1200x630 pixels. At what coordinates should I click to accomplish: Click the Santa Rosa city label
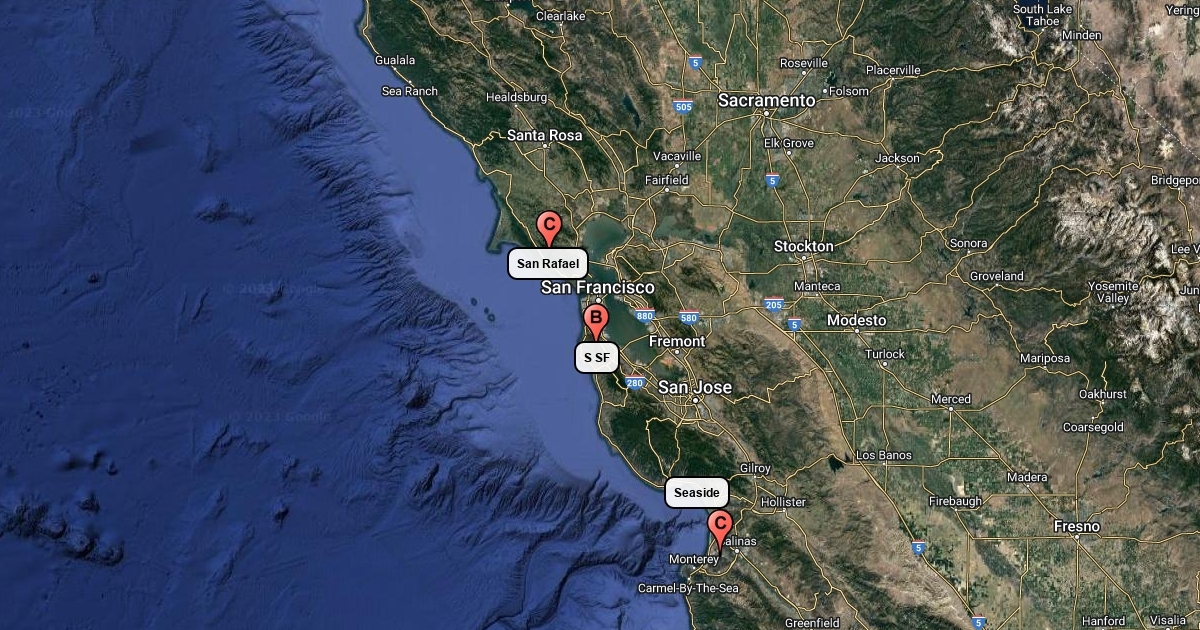(545, 135)
